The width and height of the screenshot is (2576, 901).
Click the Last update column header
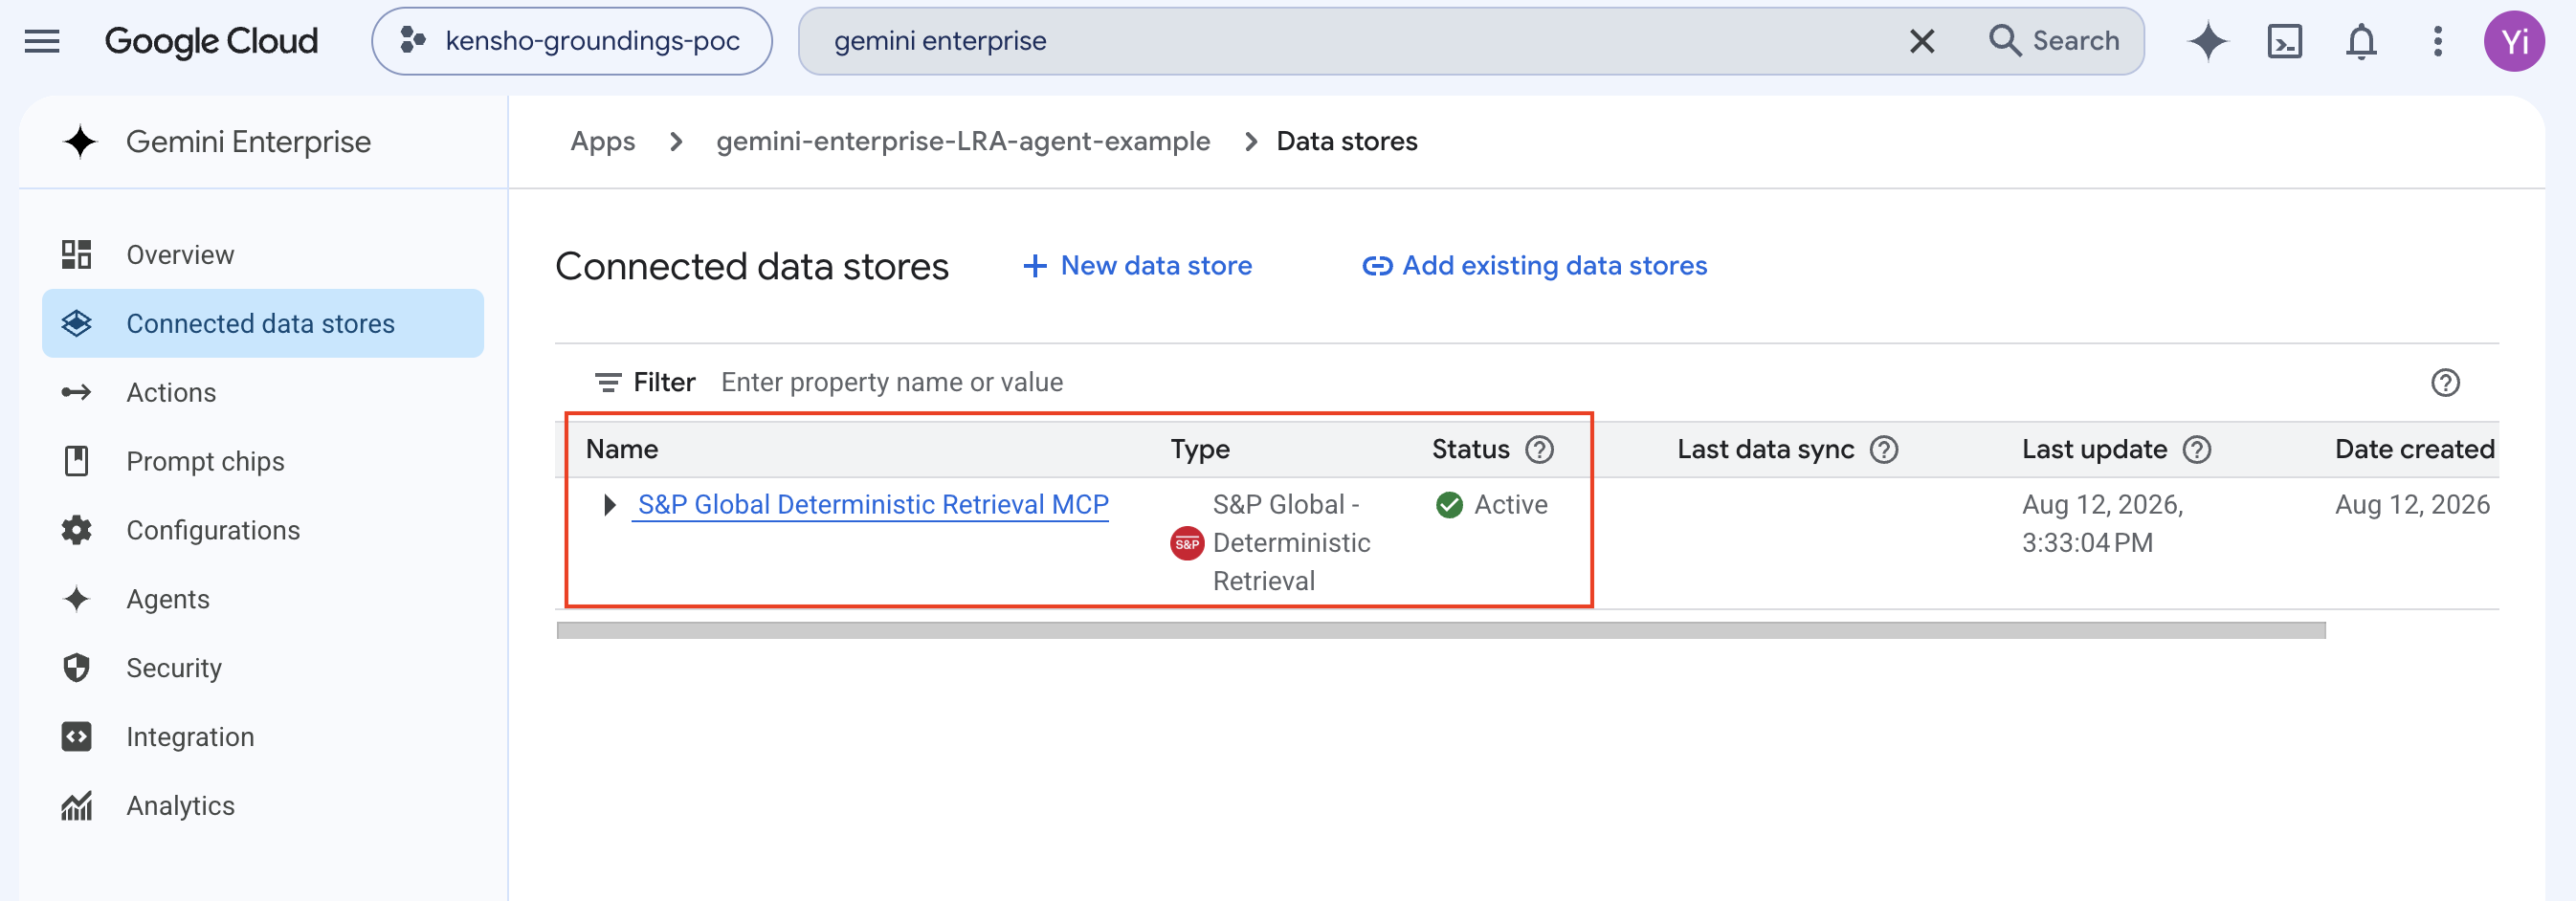[2094, 449]
